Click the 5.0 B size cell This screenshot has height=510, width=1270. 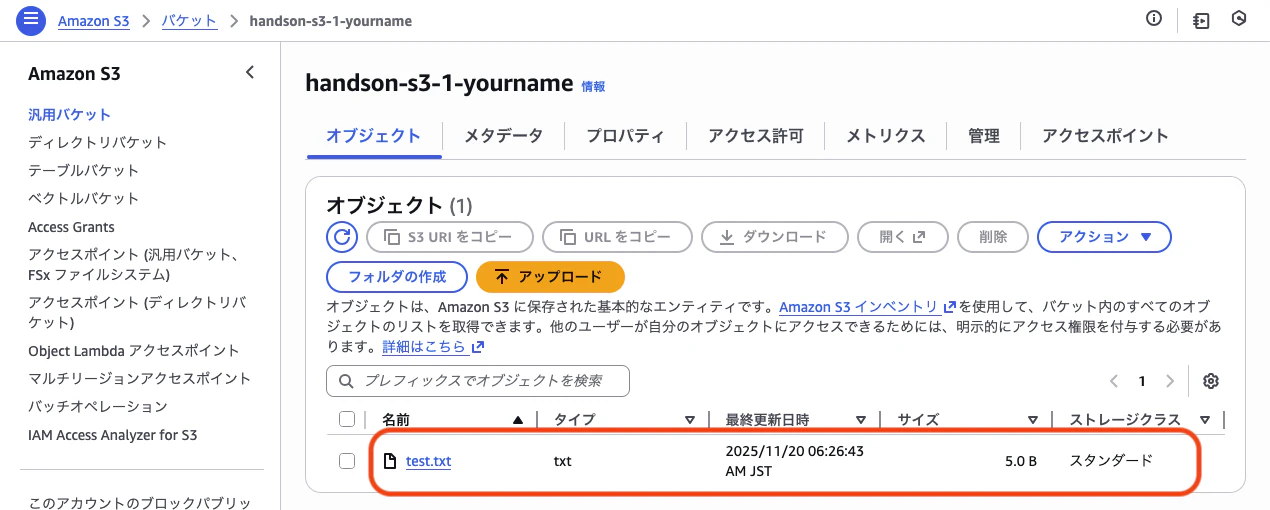click(x=1021, y=461)
